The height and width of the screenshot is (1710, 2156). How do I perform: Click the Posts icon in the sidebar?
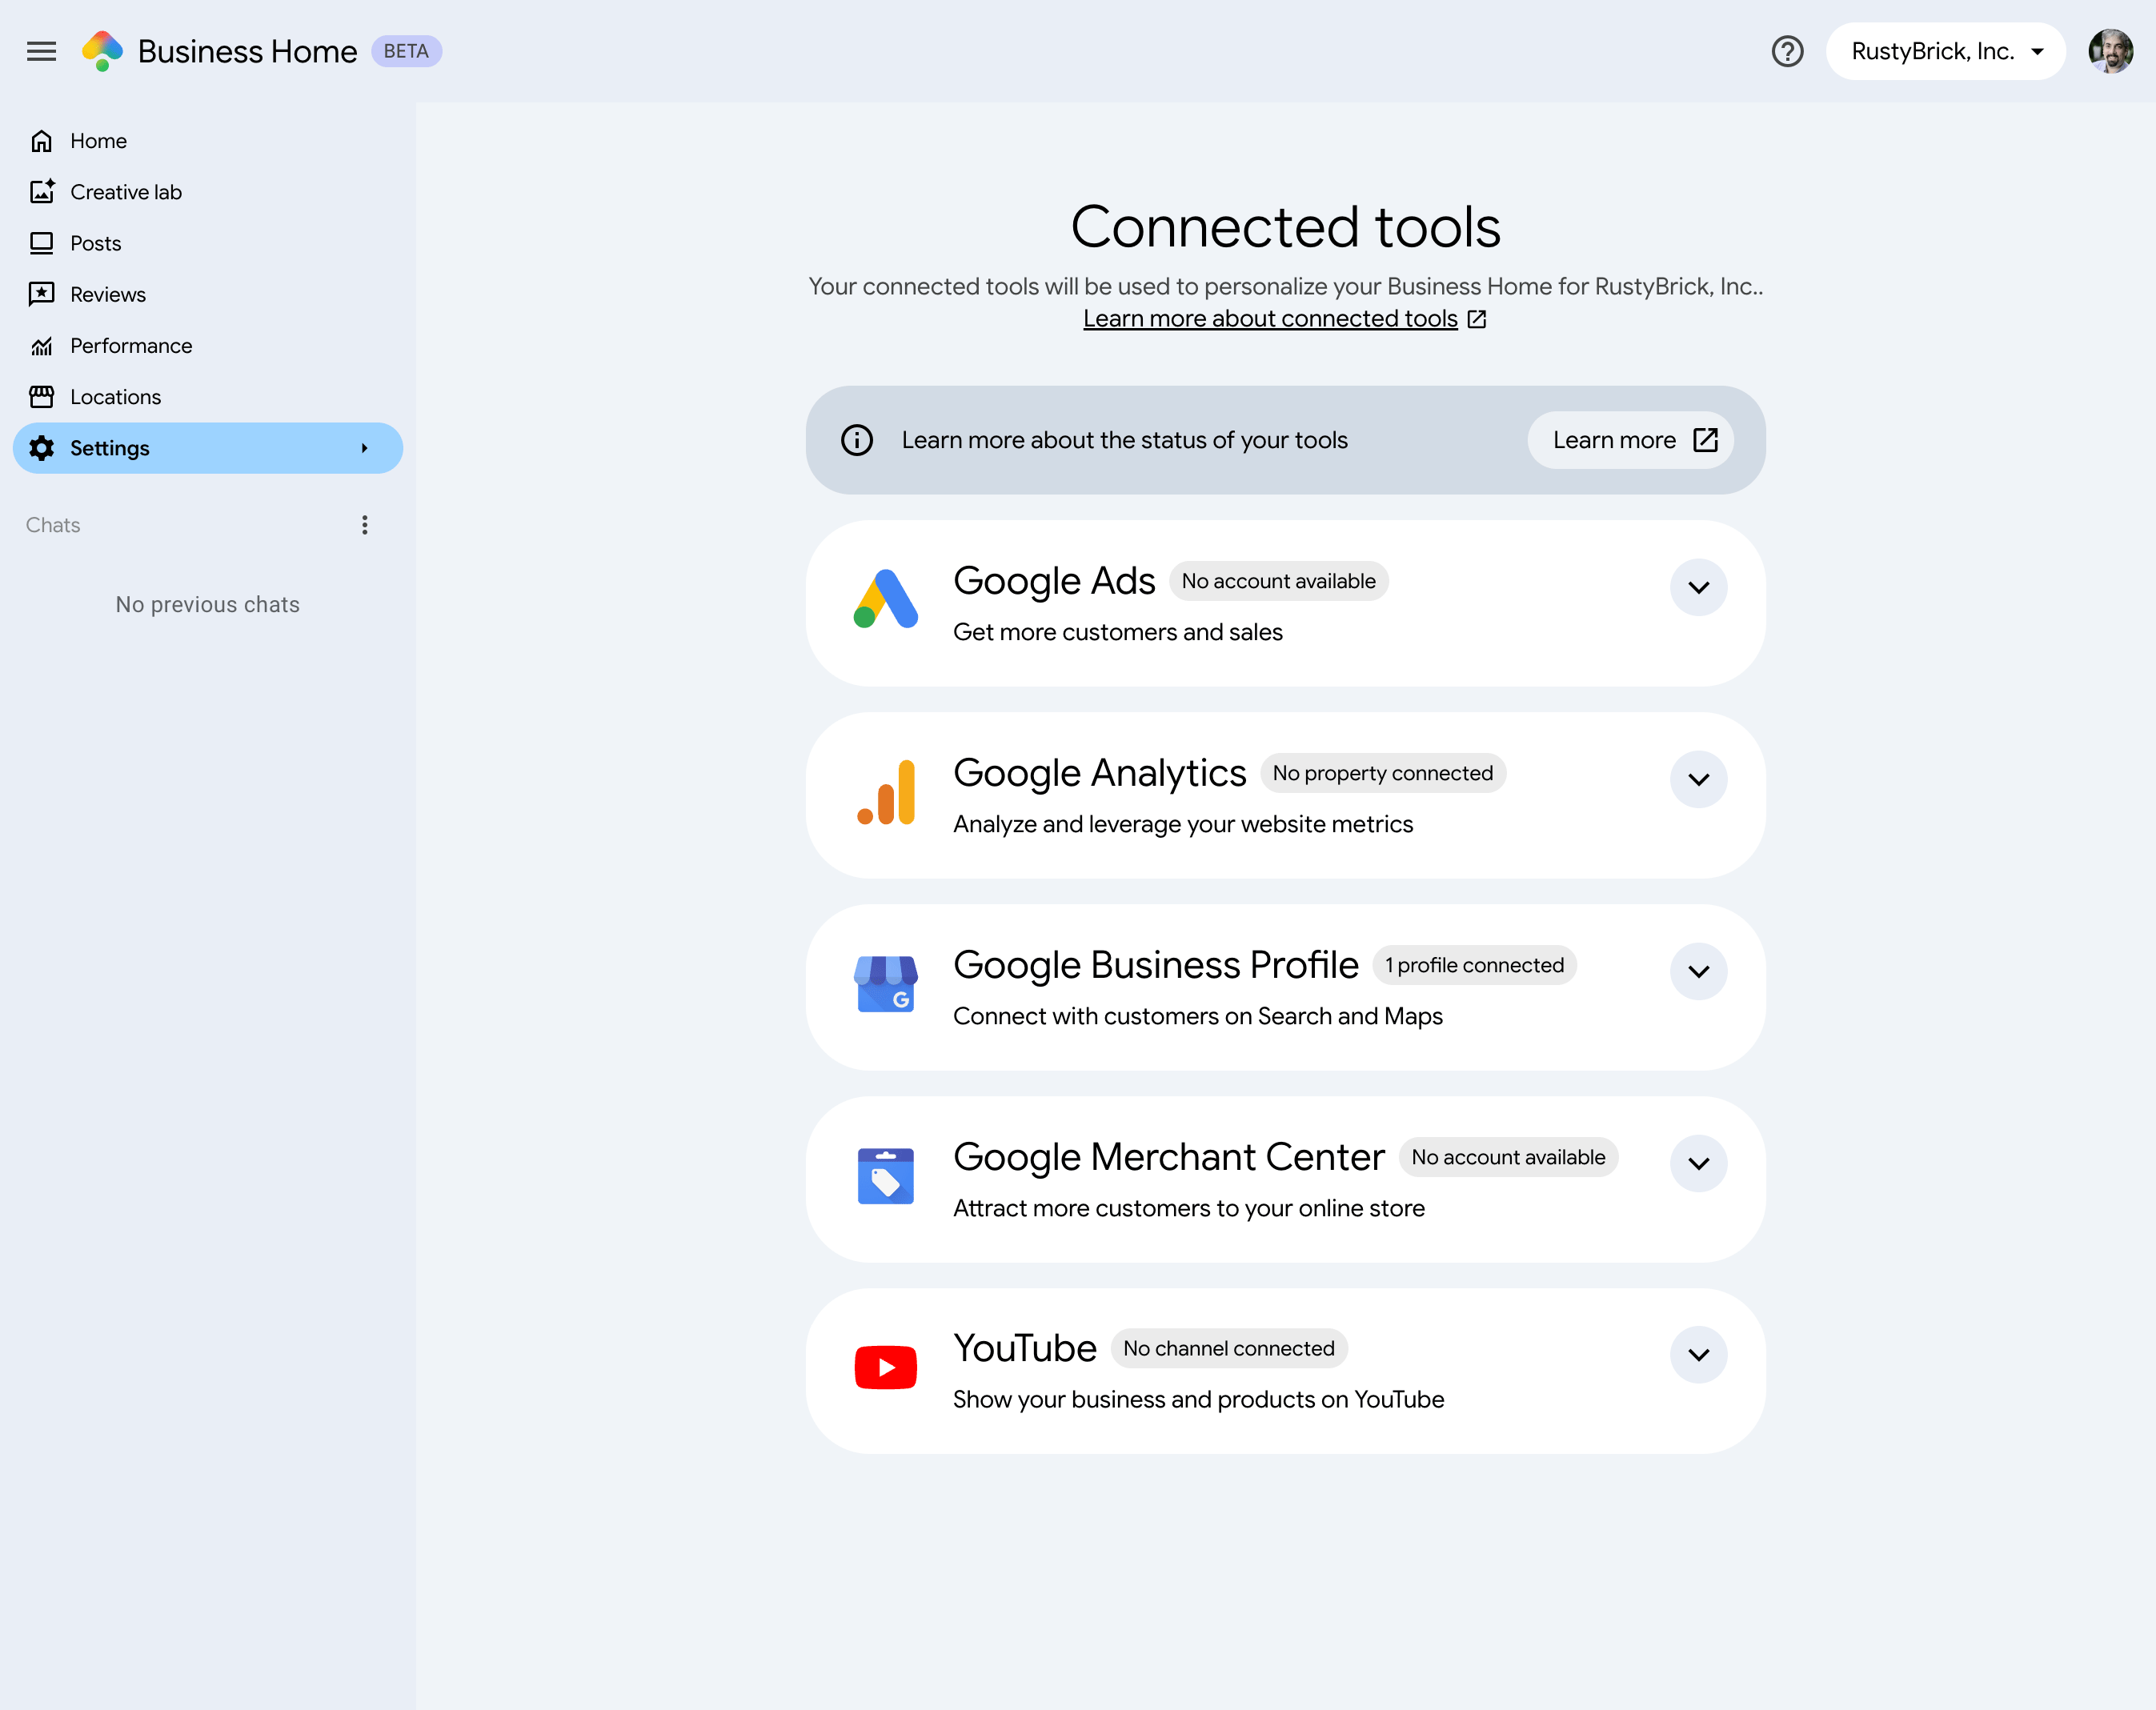[x=41, y=243]
